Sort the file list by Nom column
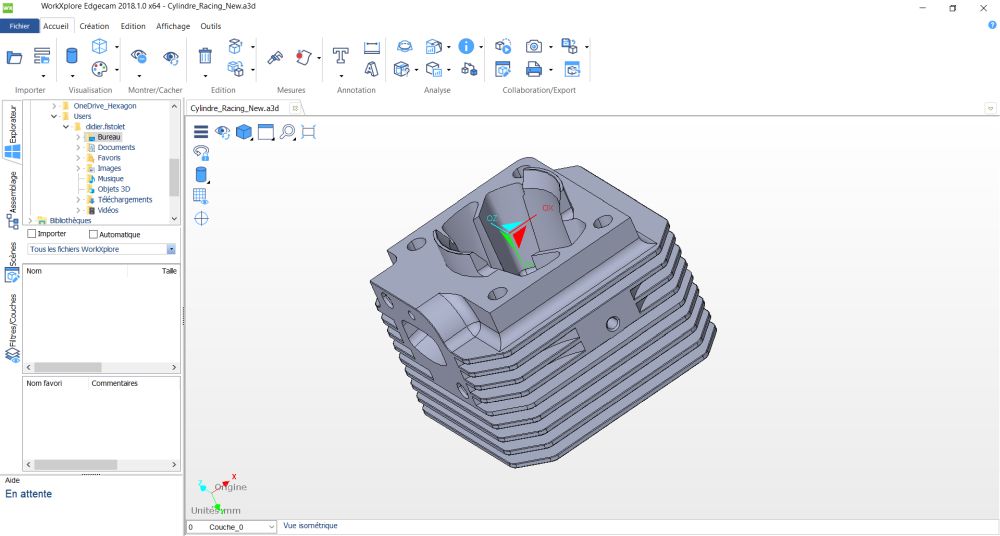 click(x=75, y=271)
